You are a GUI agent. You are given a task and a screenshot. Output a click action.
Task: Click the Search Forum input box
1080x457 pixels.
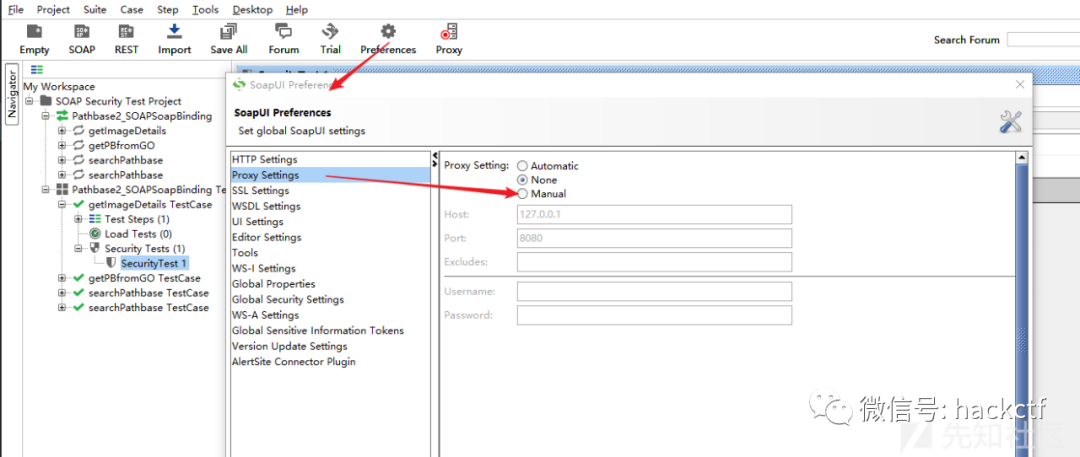point(1043,40)
